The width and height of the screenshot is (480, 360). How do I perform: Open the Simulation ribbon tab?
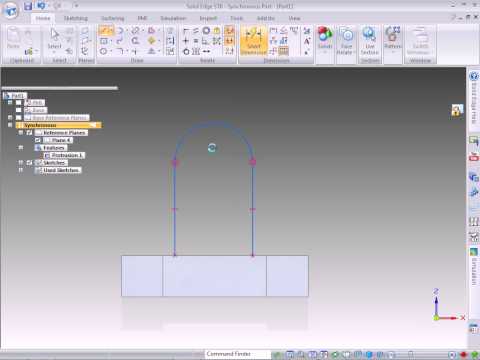pos(173,18)
